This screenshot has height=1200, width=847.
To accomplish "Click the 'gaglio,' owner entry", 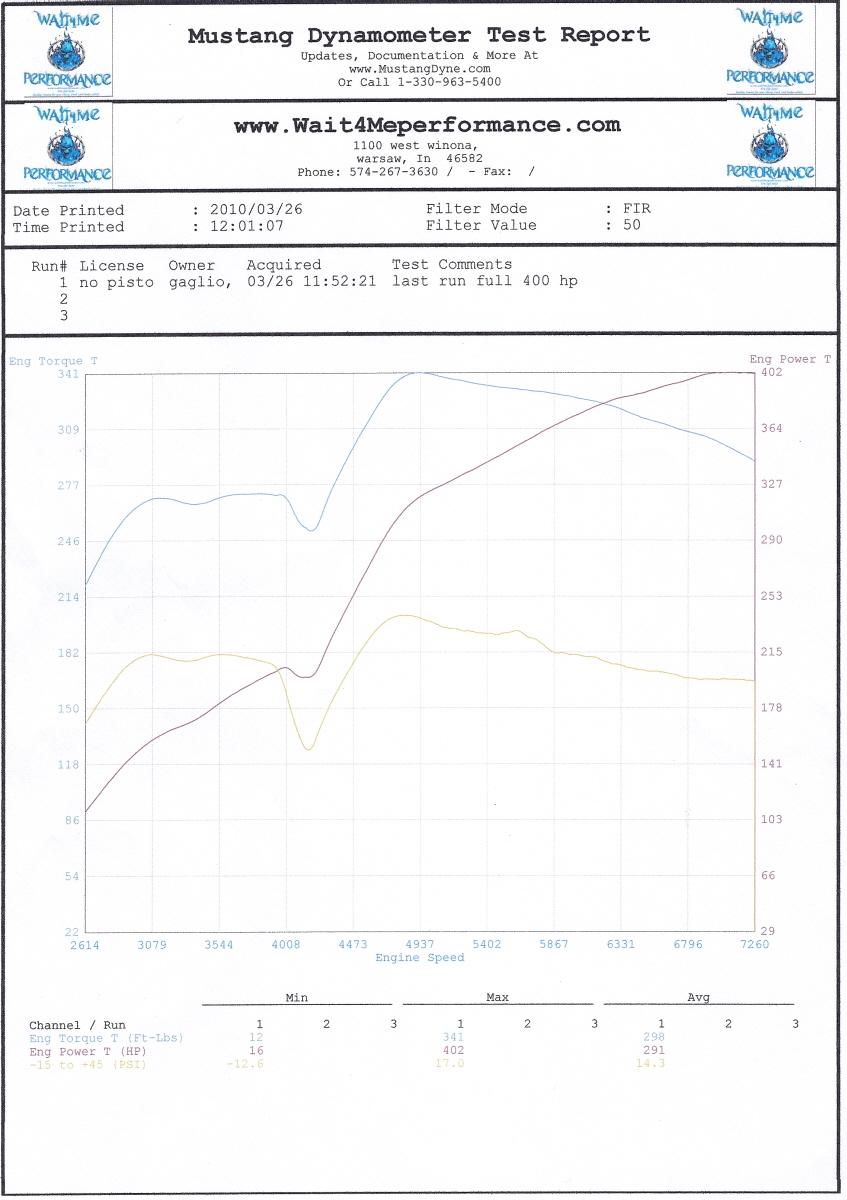I will pyautogui.click(x=201, y=282).
